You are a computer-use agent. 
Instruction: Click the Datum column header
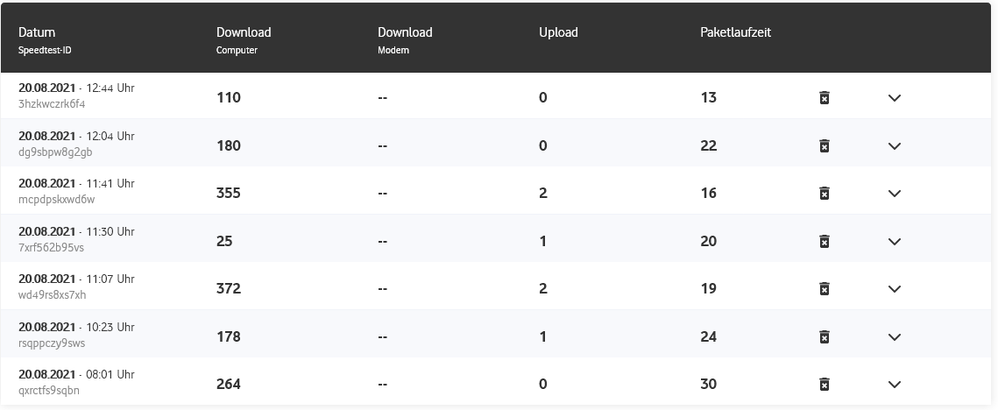pos(37,33)
